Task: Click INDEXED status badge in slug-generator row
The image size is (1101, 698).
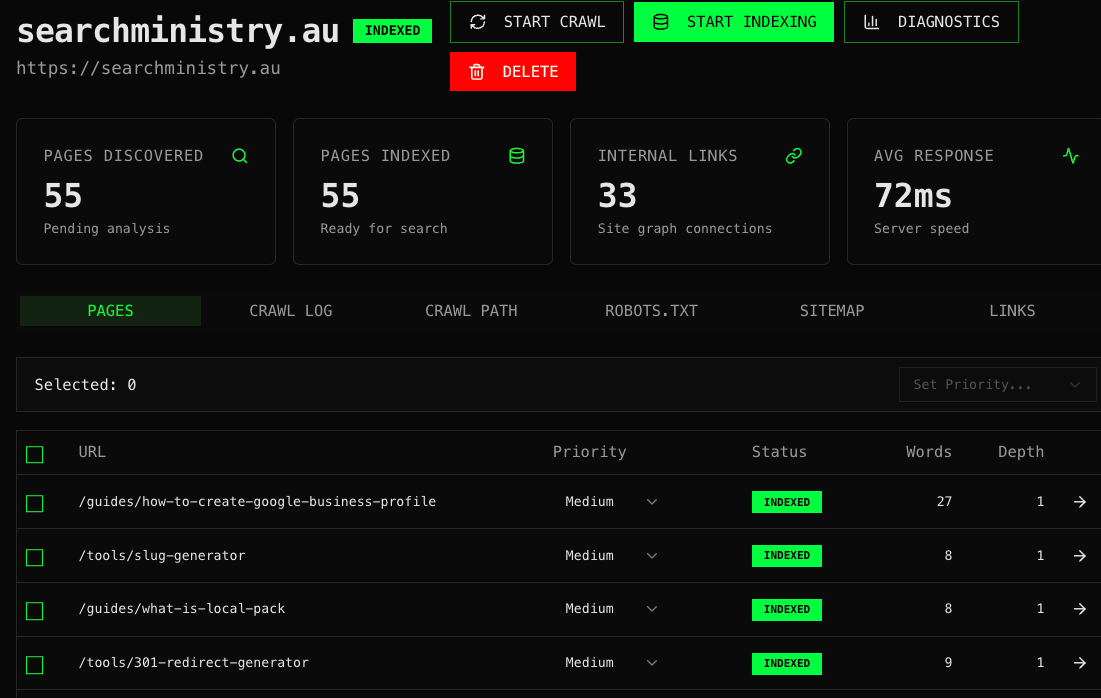Action: coord(786,555)
